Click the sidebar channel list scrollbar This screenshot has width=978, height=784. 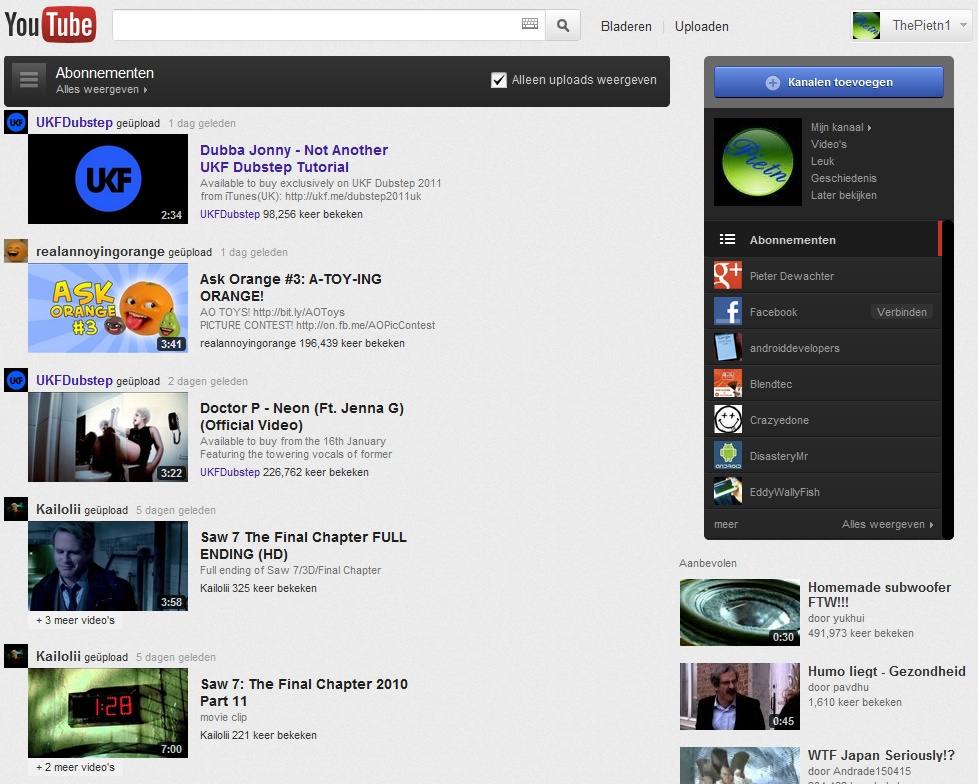tap(947, 380)
